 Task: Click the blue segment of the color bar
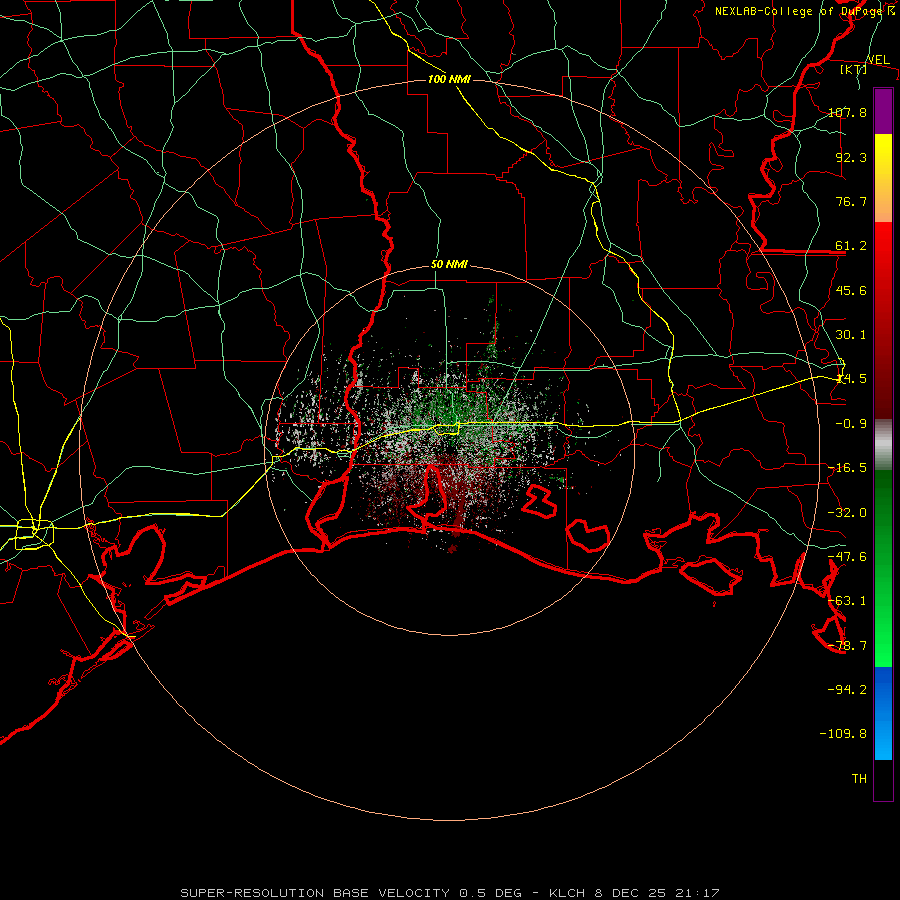point(883,713)
